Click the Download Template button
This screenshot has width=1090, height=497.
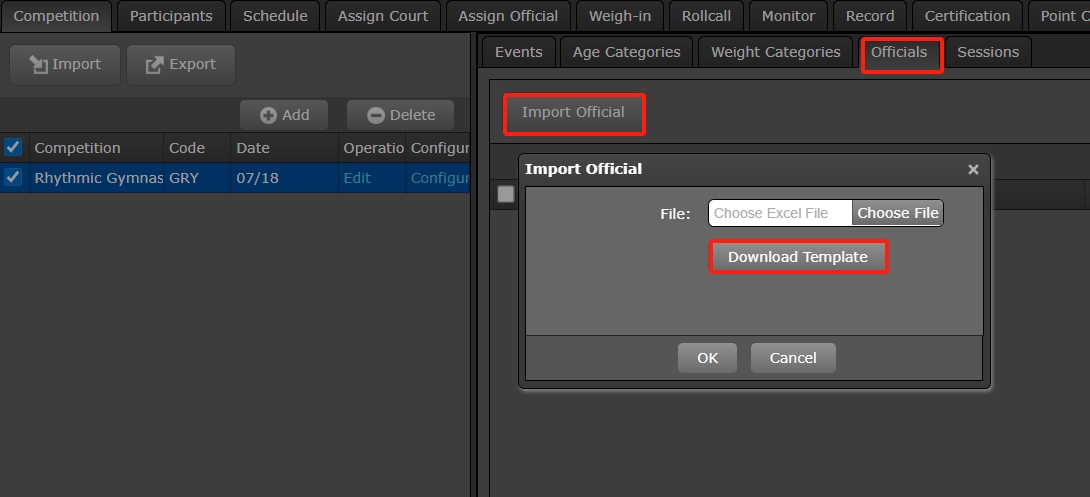(x=798, y=257)
